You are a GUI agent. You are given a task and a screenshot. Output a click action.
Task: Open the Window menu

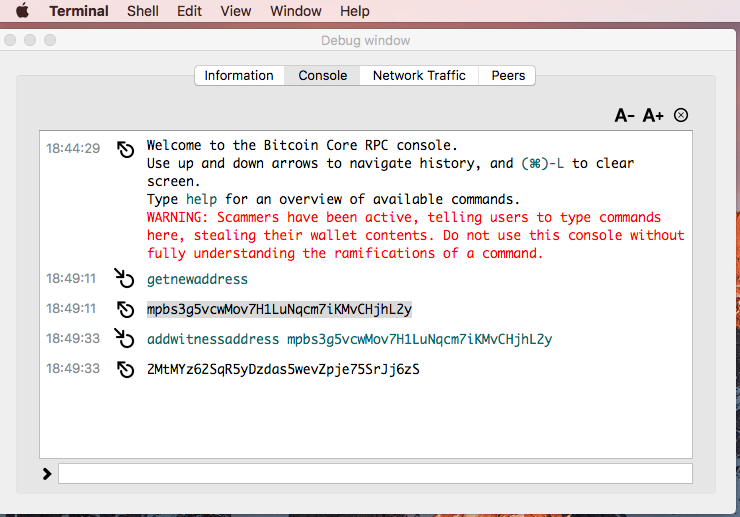point(295,11)
